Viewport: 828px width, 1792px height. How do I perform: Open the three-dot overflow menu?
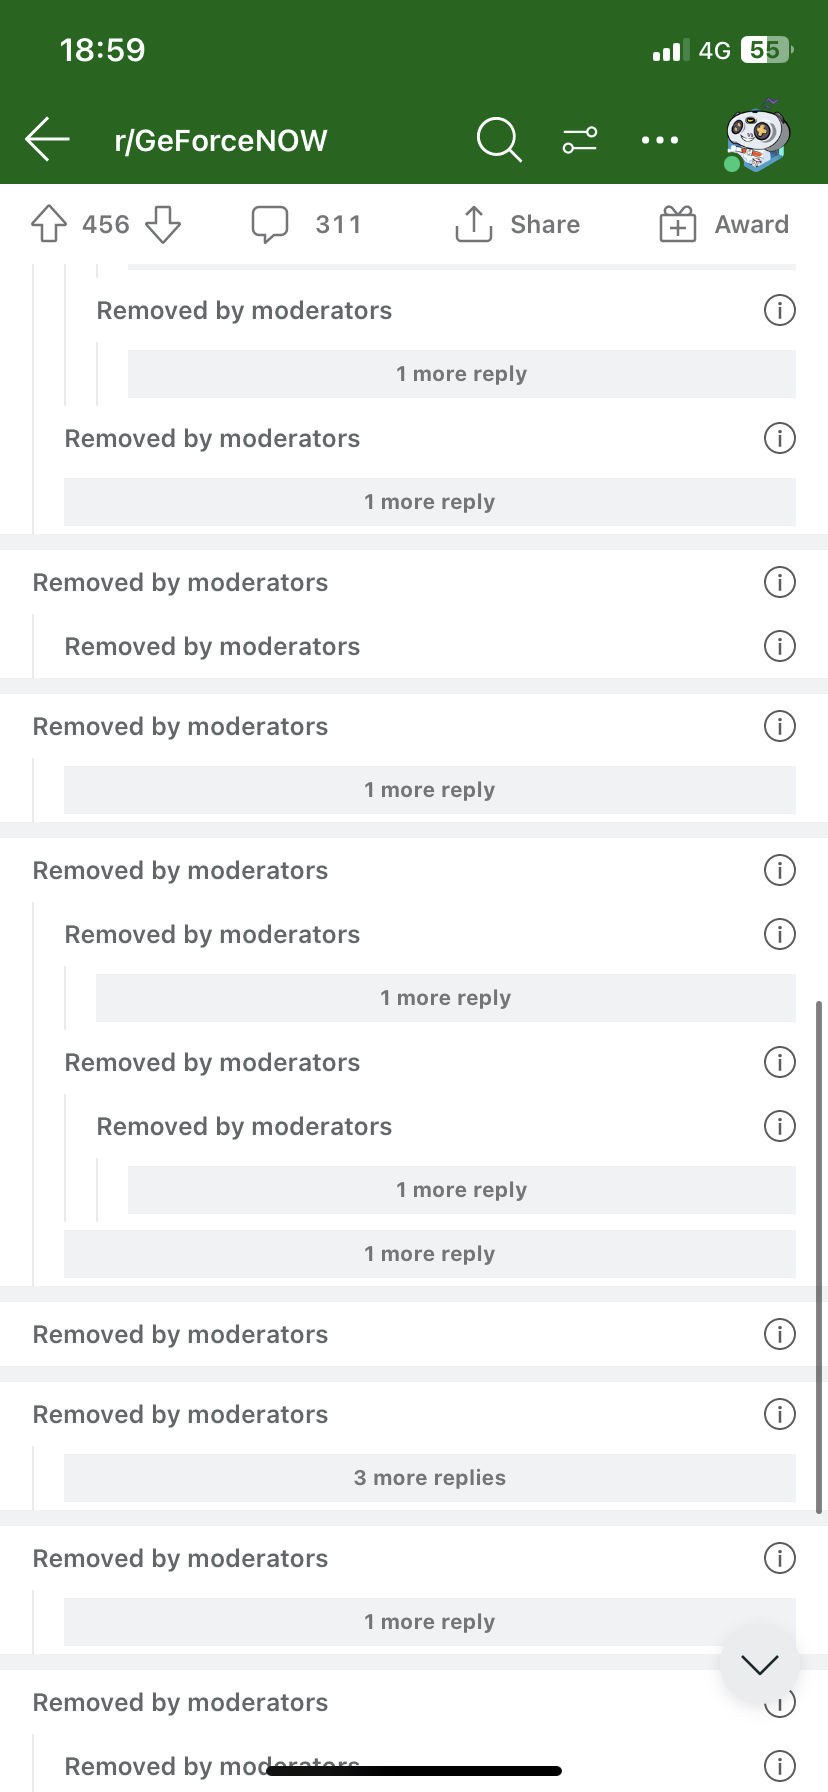(x=660, y=140)
